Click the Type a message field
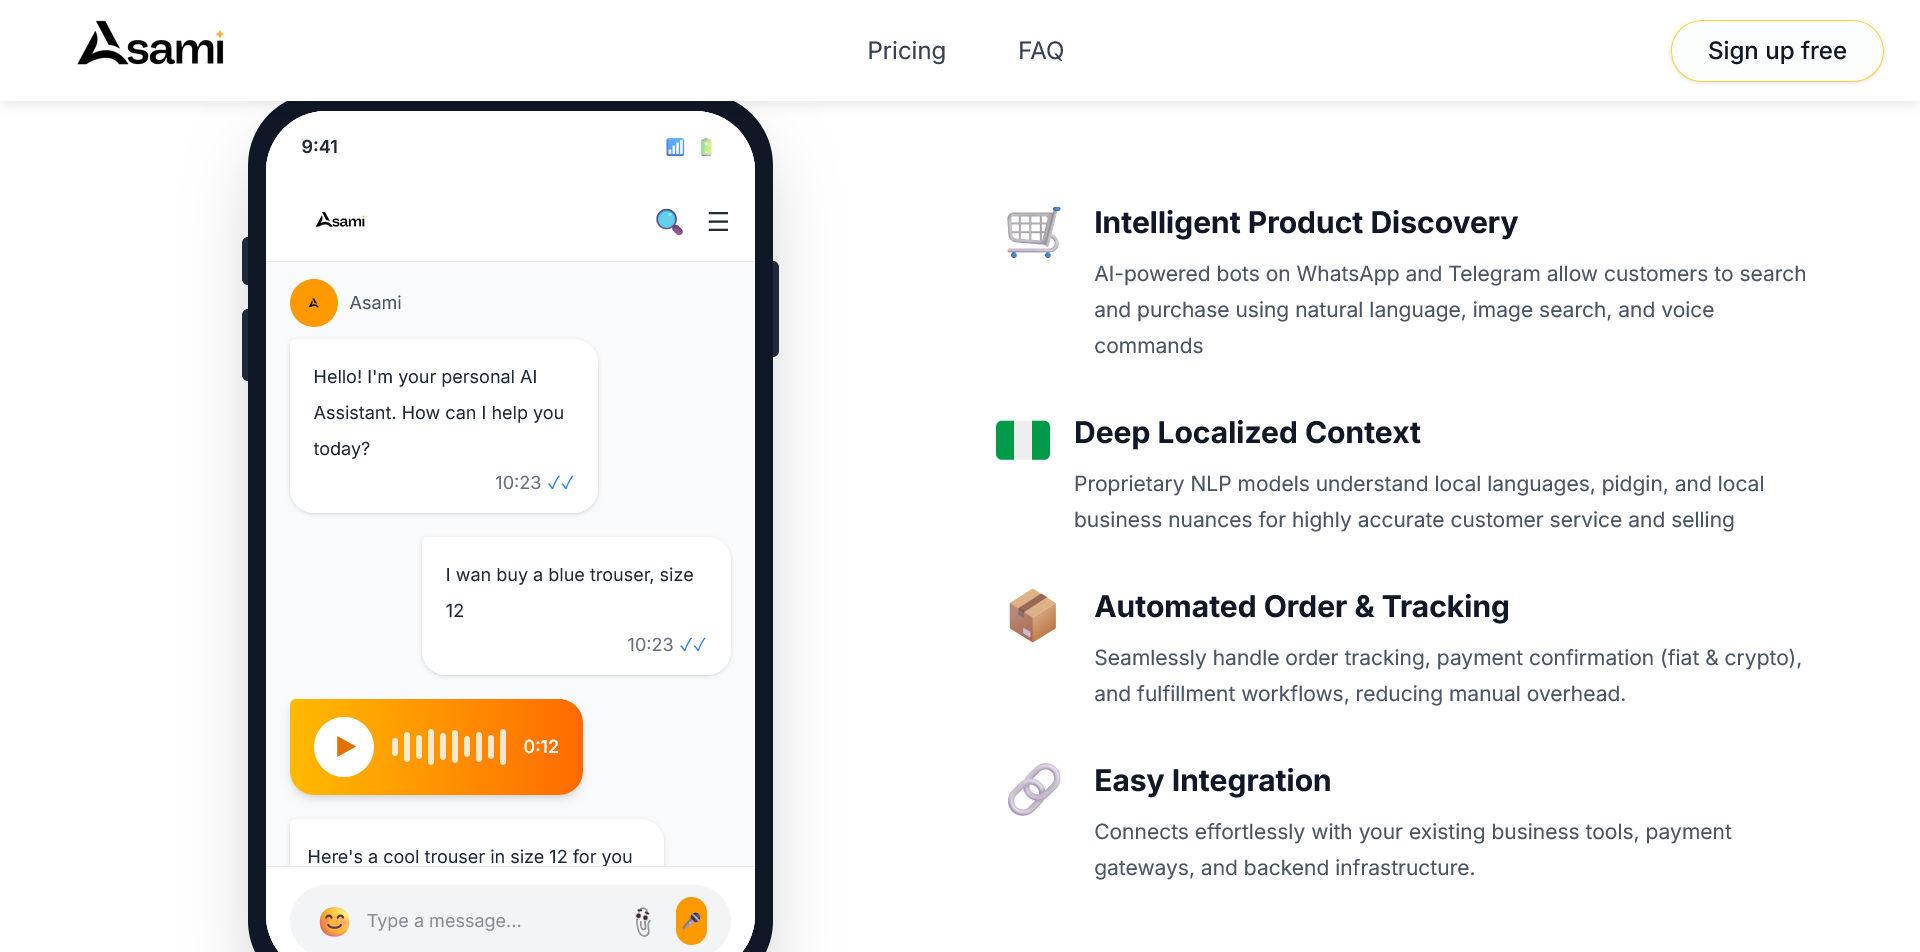This screenshot has height=952, width=1920. [490, 921]
